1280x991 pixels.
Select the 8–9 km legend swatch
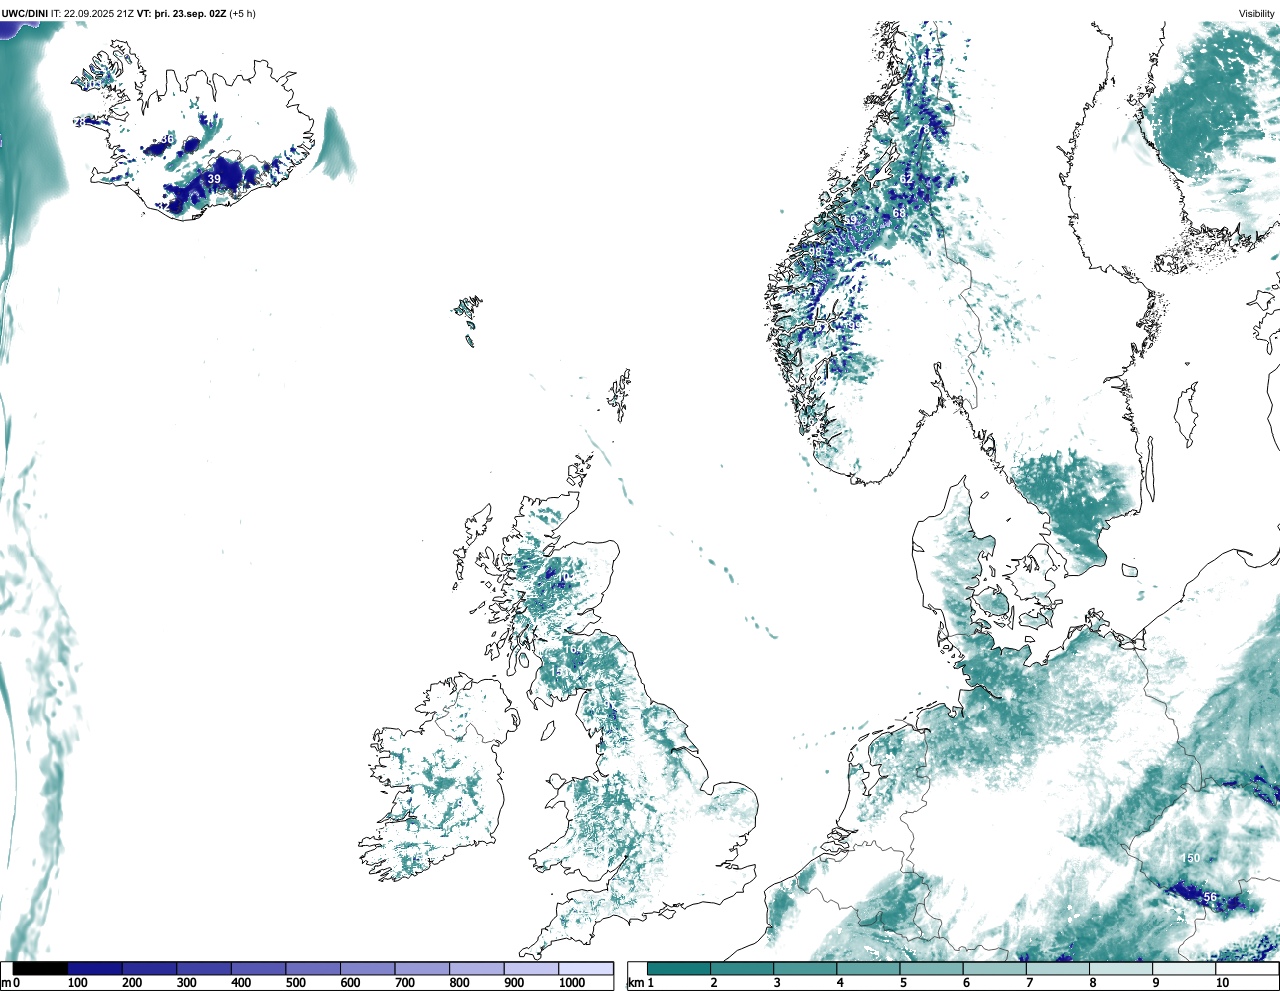tap(1120, 968)
